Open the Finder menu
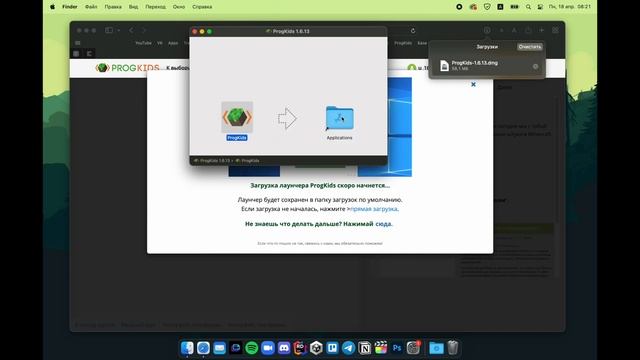 click(x=70, y=7)
